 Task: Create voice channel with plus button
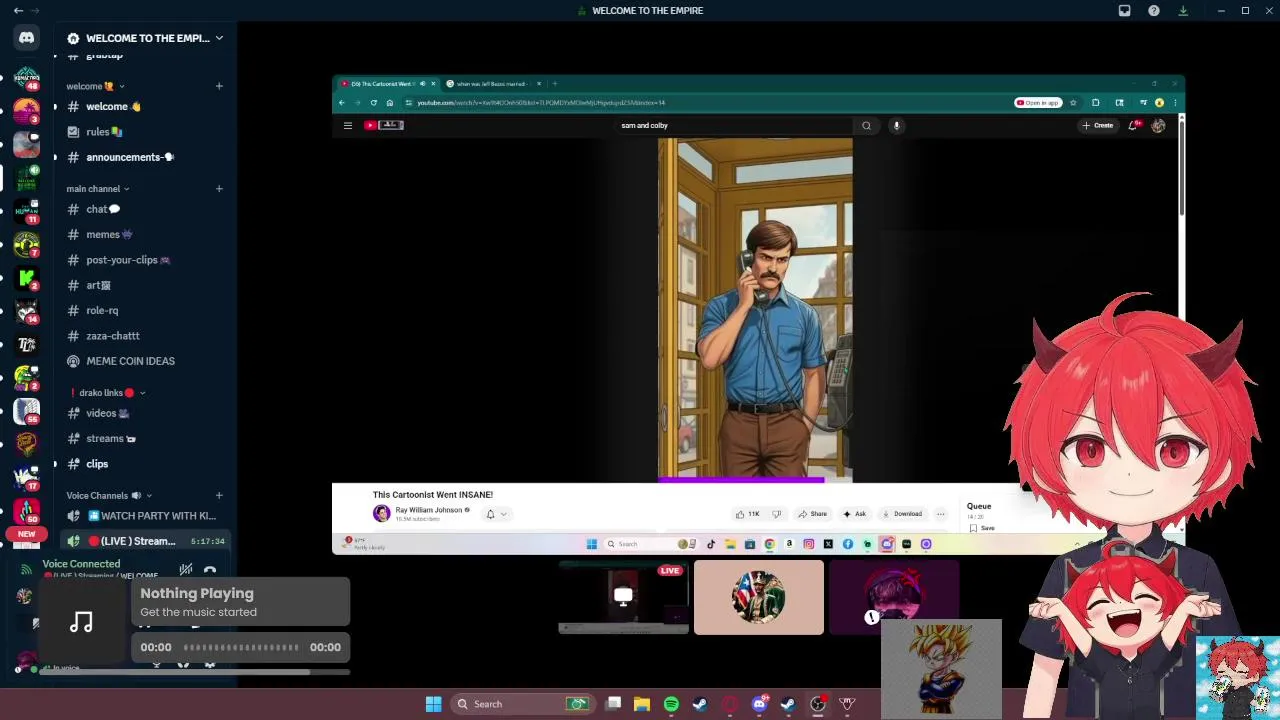click(x=219, y=495)
